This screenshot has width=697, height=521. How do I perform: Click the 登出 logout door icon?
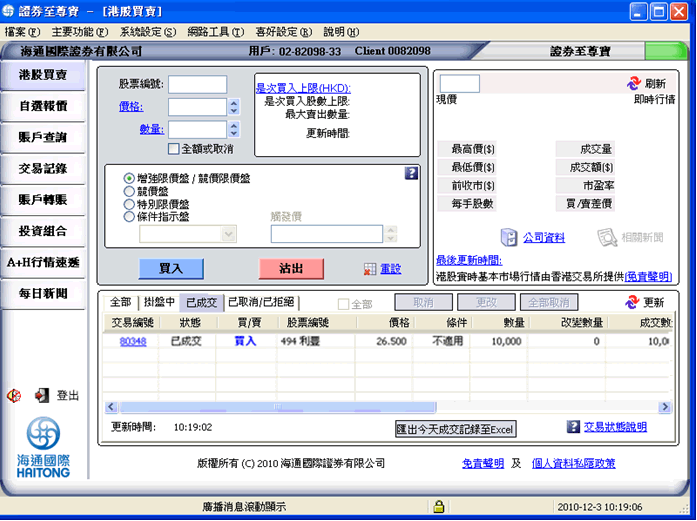42,395
